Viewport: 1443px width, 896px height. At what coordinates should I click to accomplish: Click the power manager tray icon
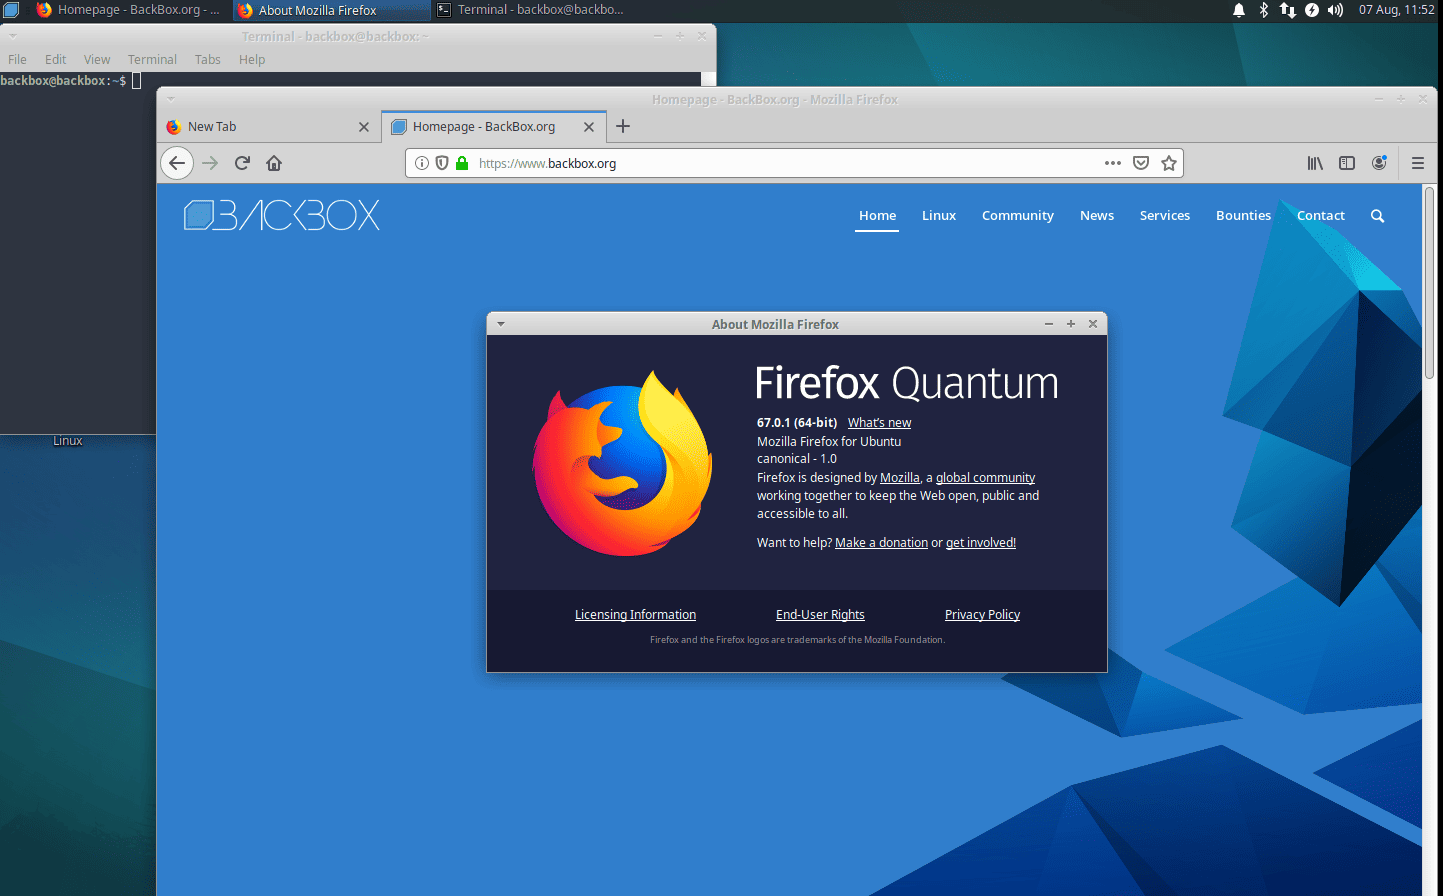point(1312,10)
